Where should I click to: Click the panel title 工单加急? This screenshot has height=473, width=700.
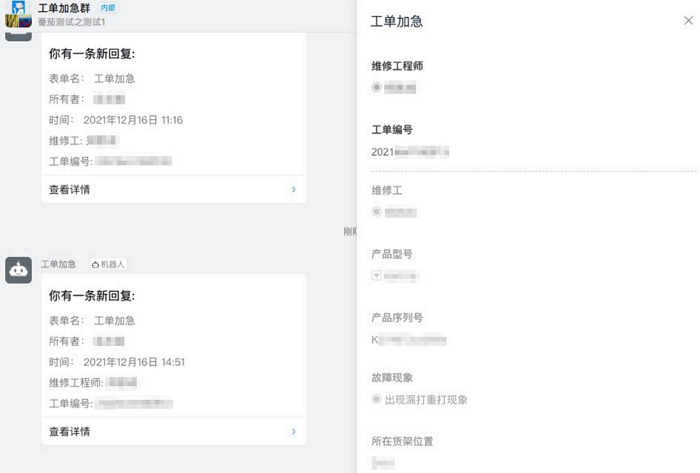click(x=397, y=21)
